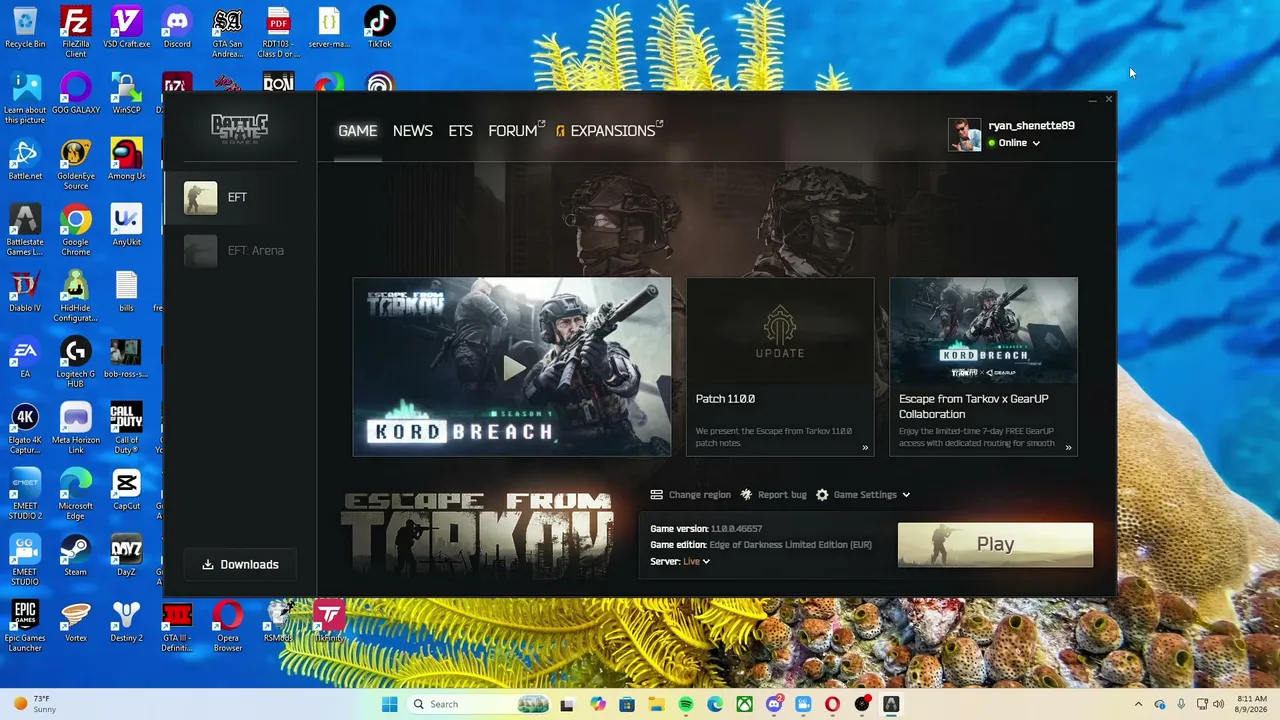Select the Call of Duty desktop icon
This screenshot has height=720, width=1280.
126,429
